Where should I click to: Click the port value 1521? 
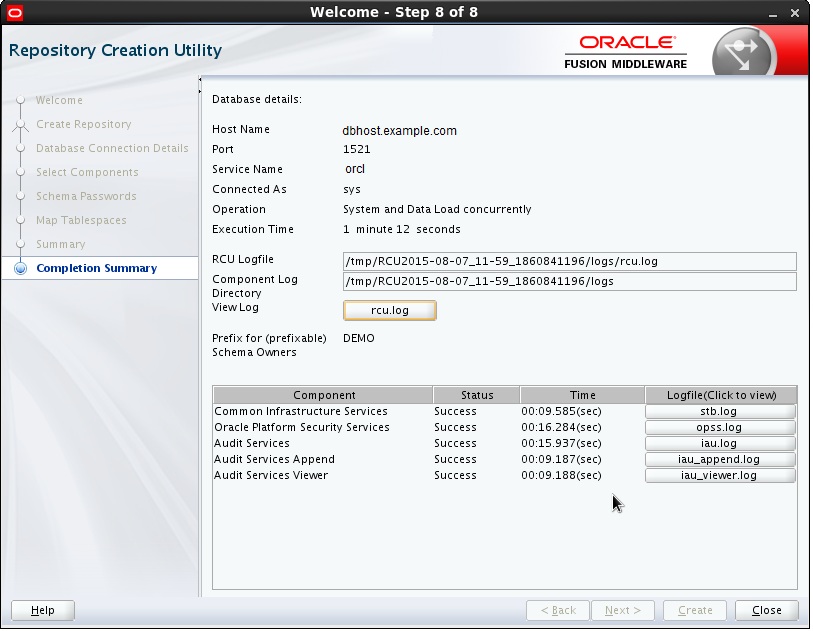click(x=357, y=149)
